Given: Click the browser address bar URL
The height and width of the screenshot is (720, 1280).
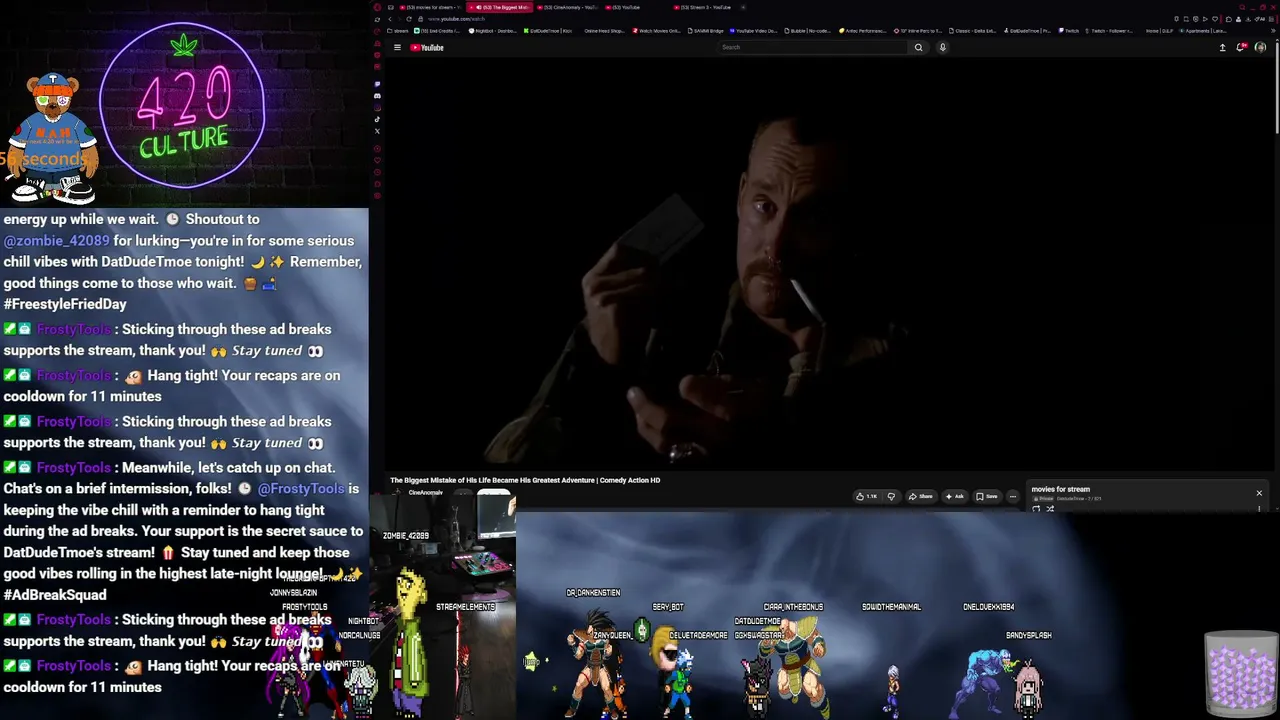Looking at the screenshot, I should coord(456,19).
